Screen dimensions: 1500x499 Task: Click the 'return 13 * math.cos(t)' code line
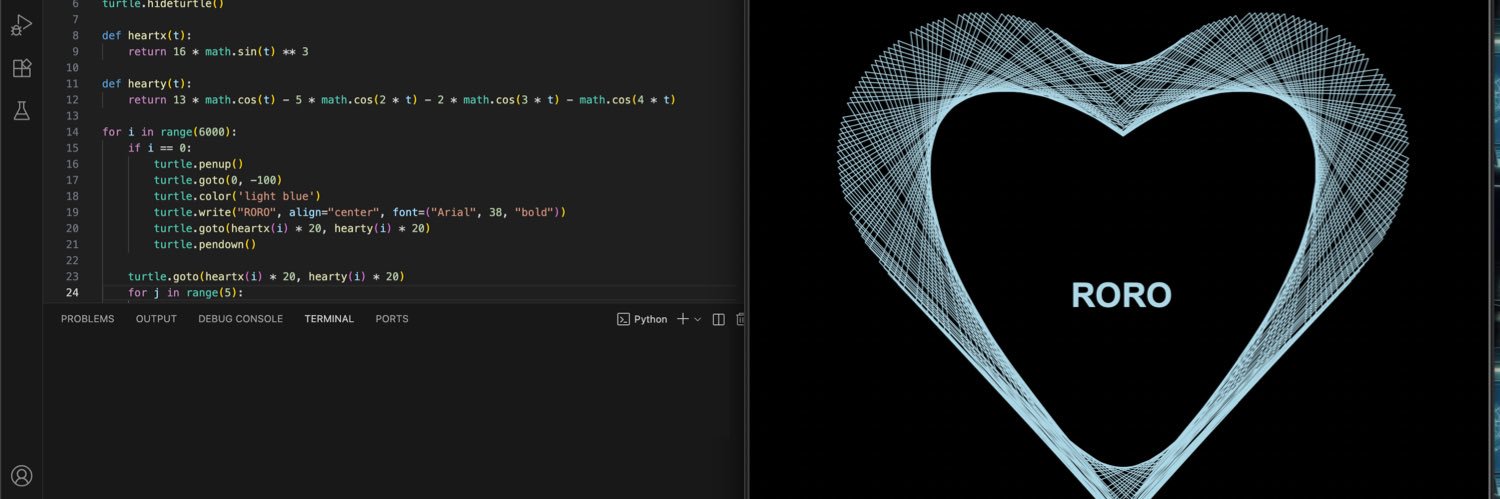[x=402, y=99]
